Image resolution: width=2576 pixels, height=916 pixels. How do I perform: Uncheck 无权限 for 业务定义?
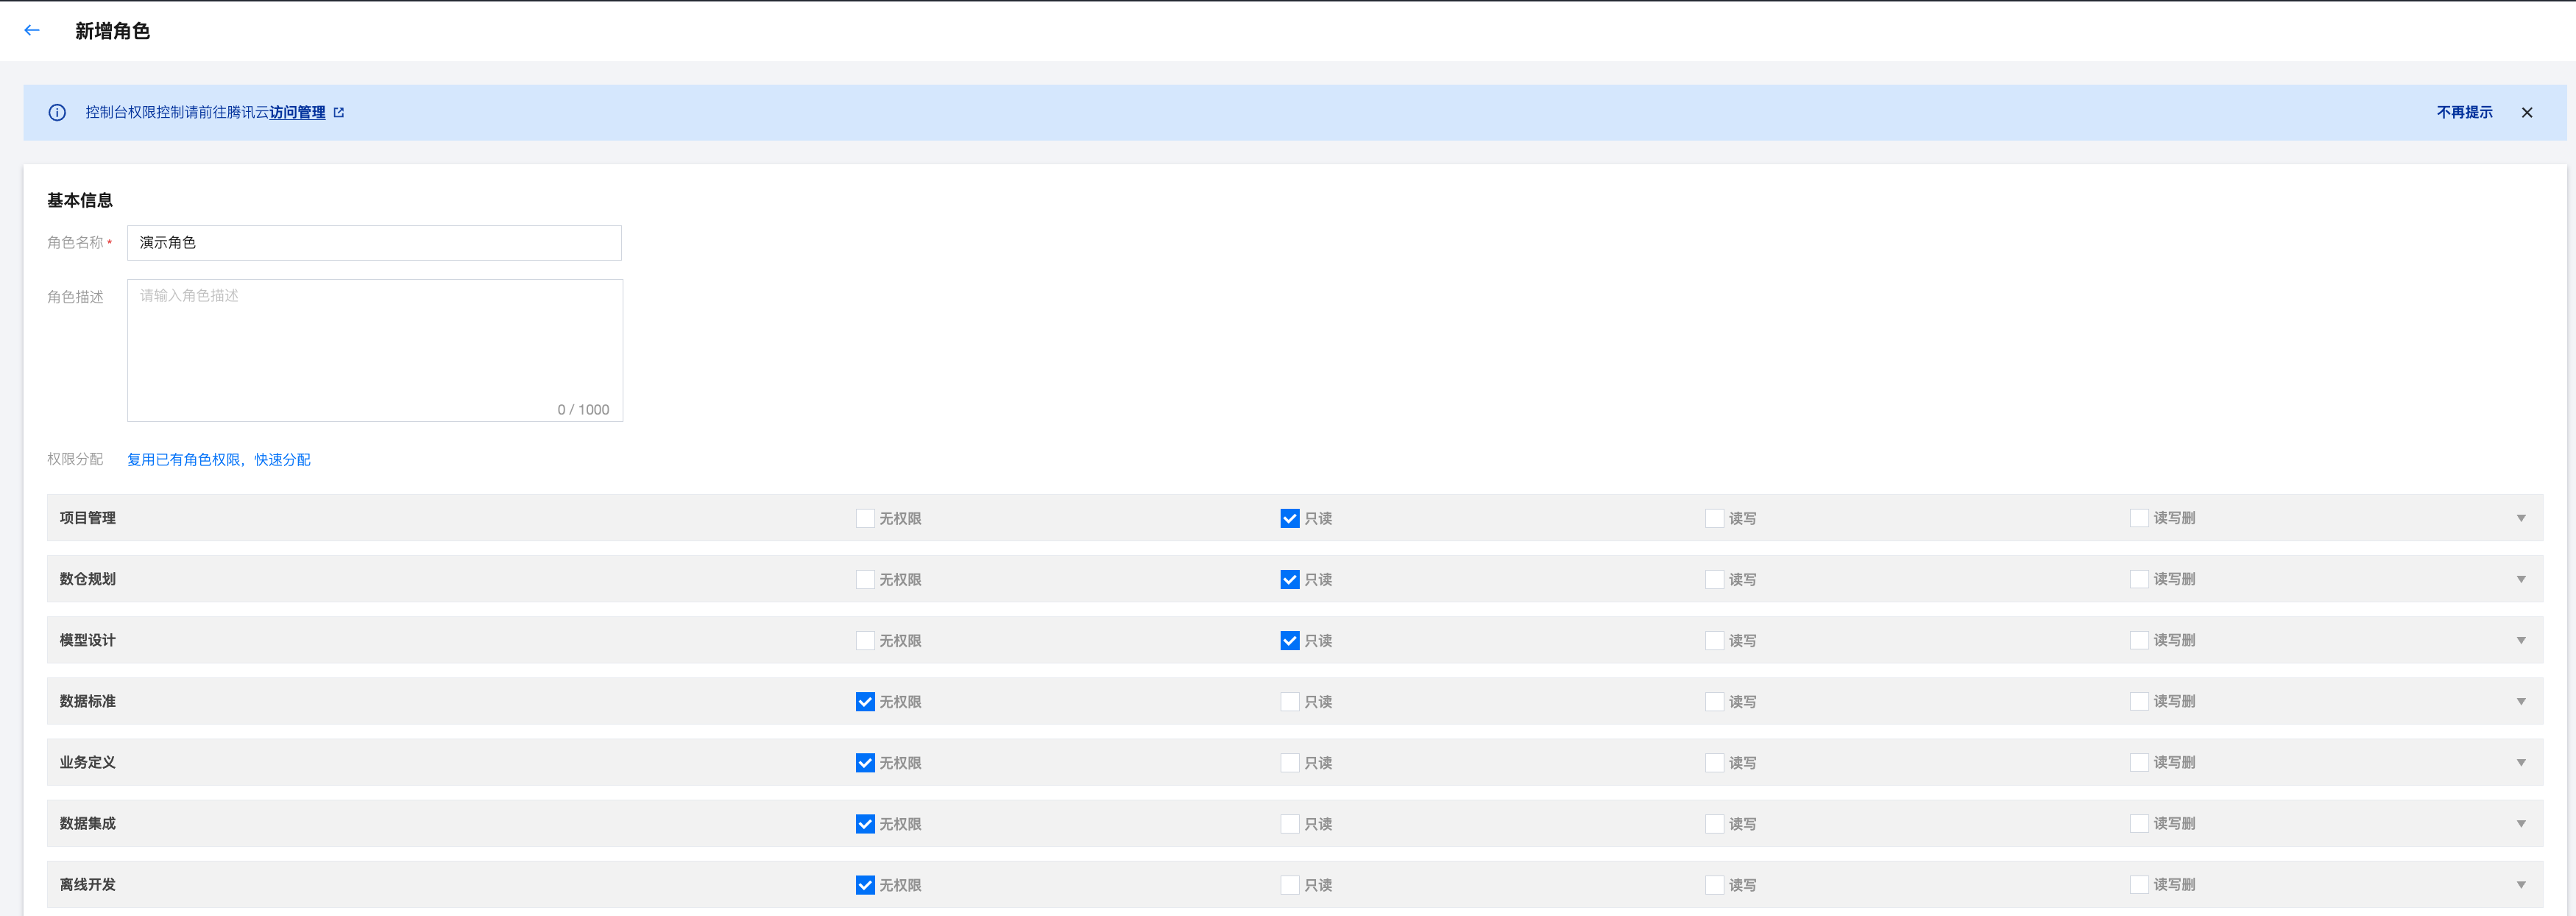[865, 763]
